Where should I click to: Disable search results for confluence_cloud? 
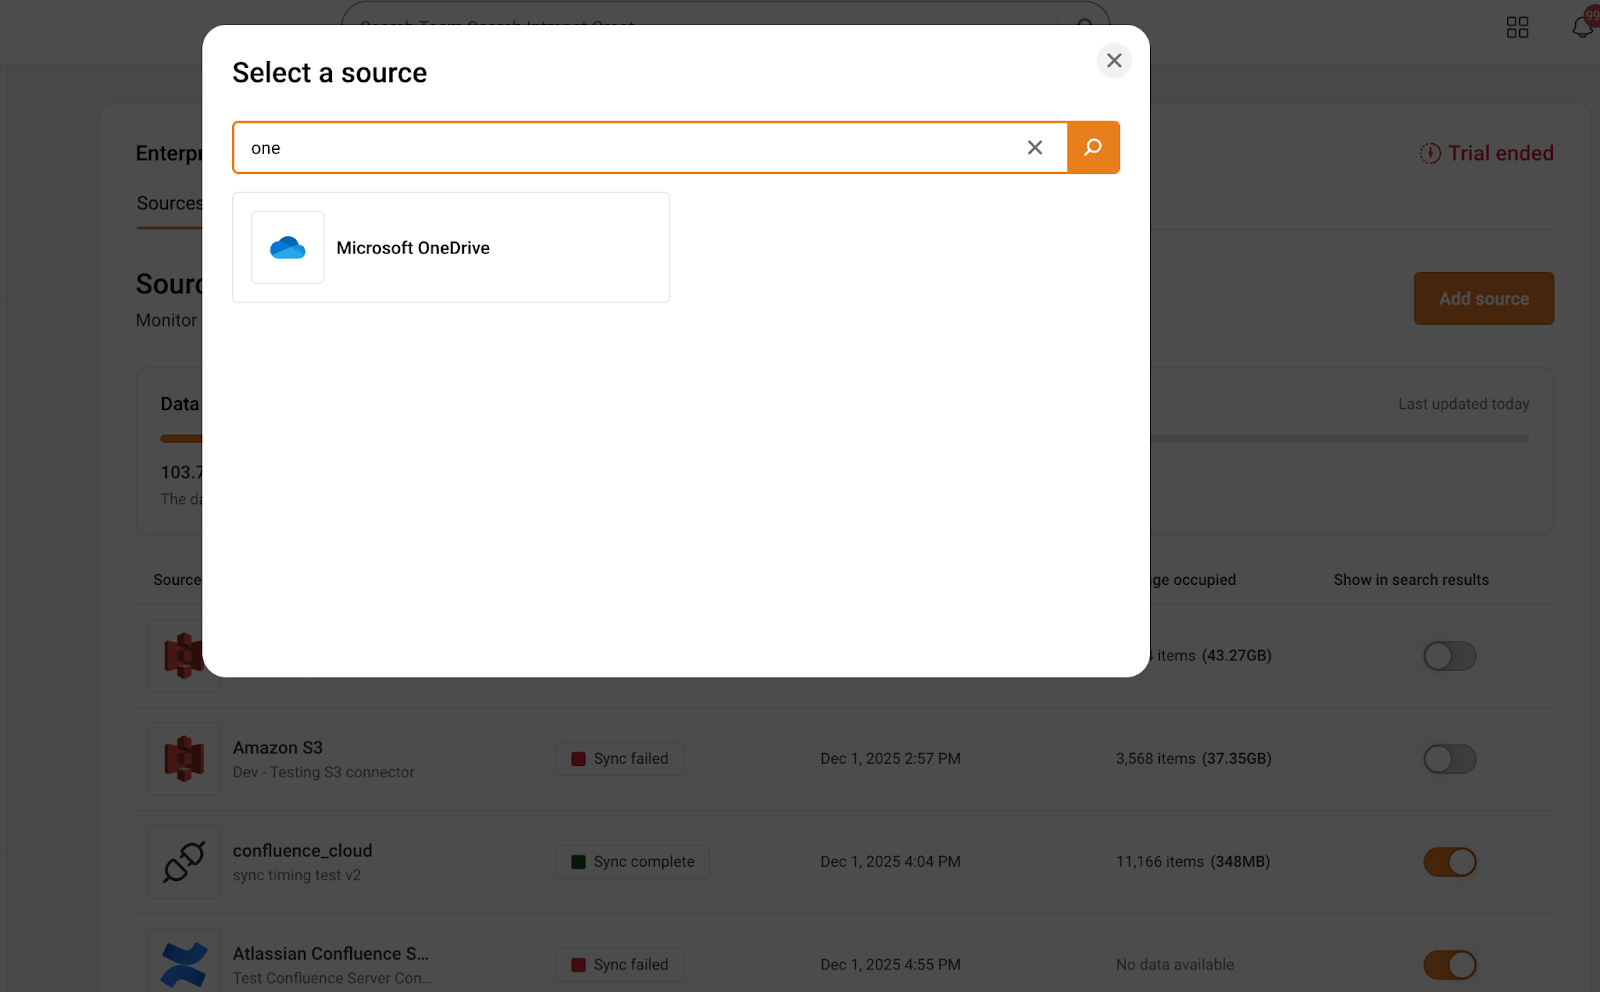pos(1449,862)
